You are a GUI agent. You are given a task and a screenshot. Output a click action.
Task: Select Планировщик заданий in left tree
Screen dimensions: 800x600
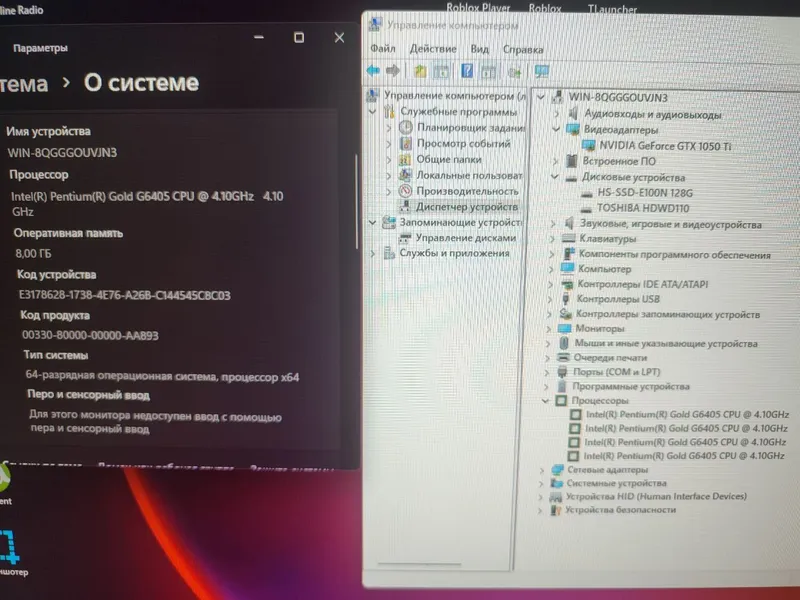(471, 127)
